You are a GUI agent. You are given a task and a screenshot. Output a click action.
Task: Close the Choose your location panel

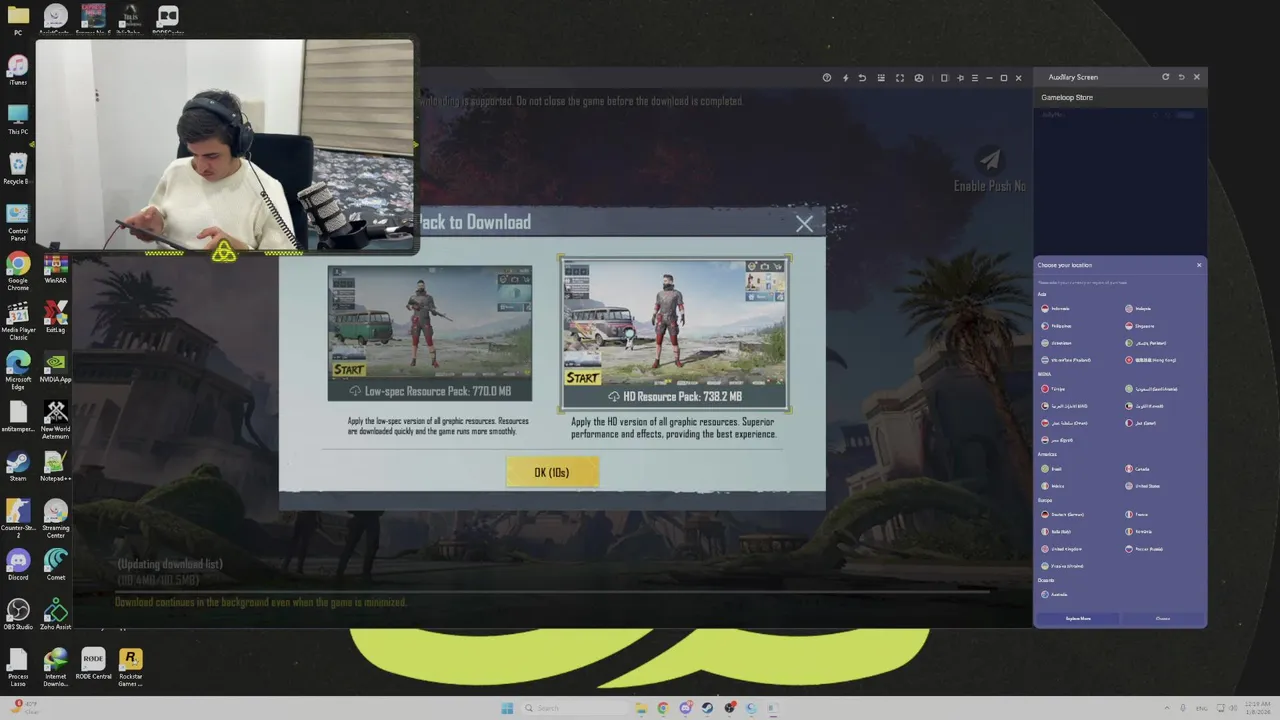[x=1199, y=265]
